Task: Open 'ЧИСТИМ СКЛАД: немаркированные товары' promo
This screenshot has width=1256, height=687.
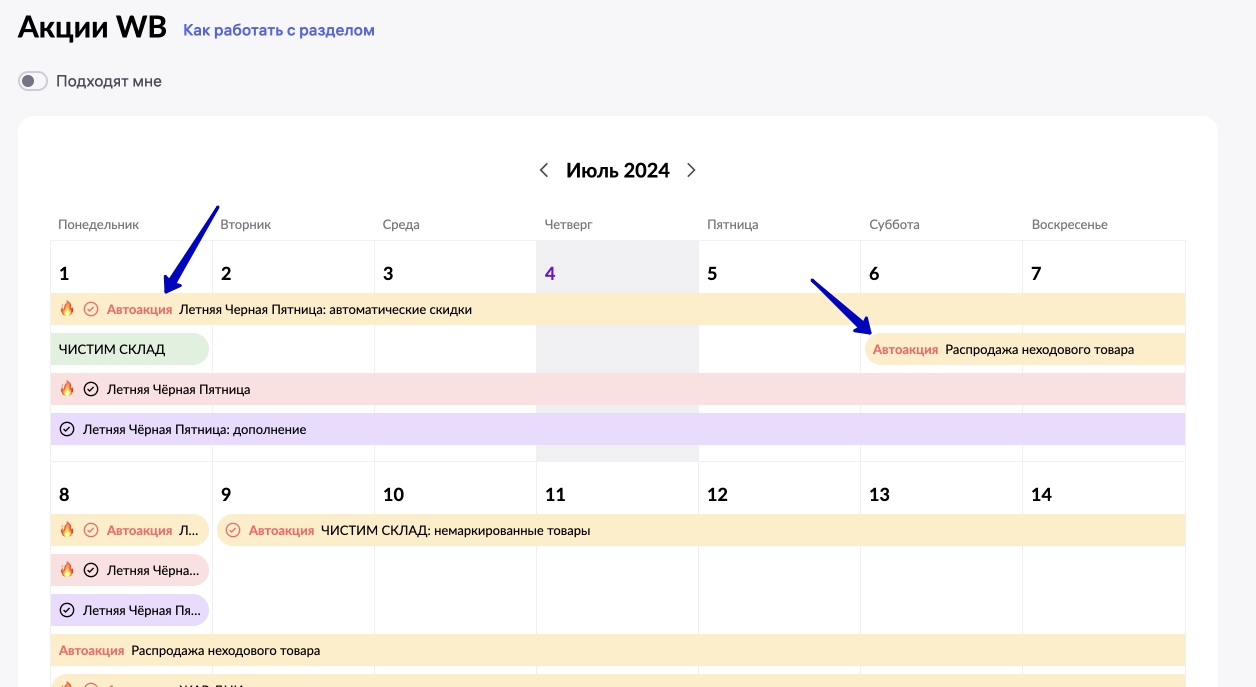Action: 701,530
